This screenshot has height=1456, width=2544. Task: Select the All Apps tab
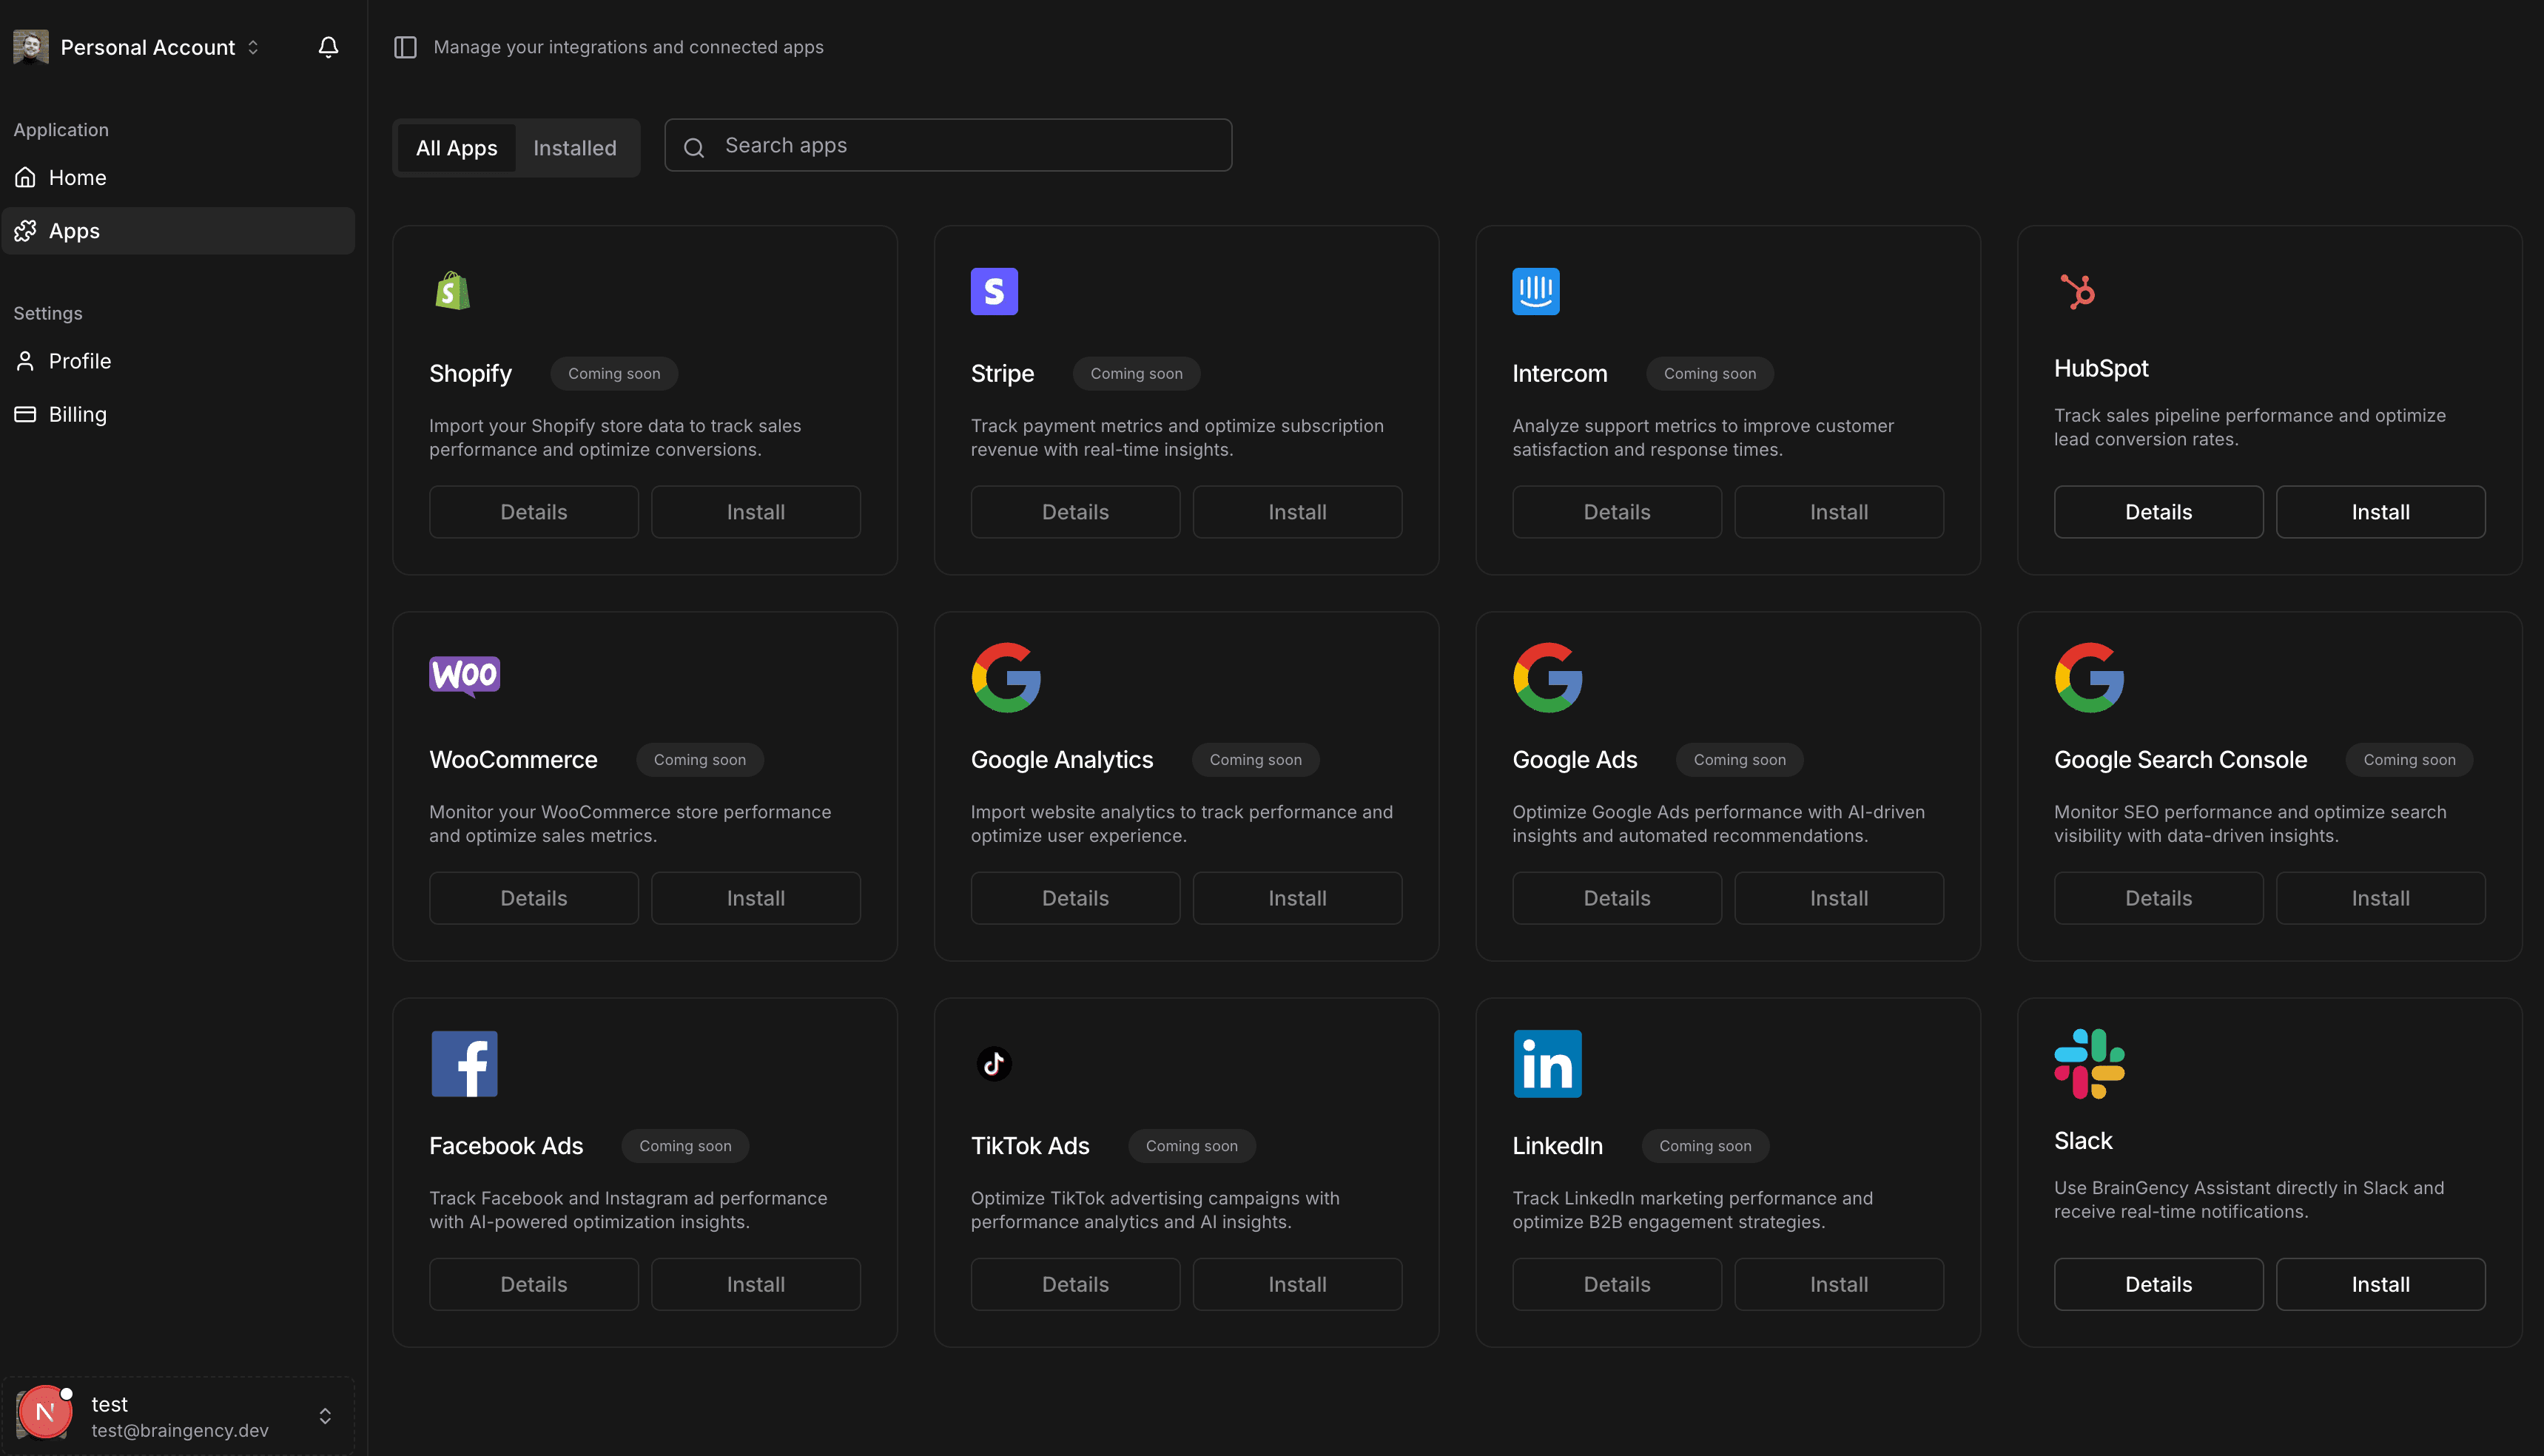click(456, 148)
